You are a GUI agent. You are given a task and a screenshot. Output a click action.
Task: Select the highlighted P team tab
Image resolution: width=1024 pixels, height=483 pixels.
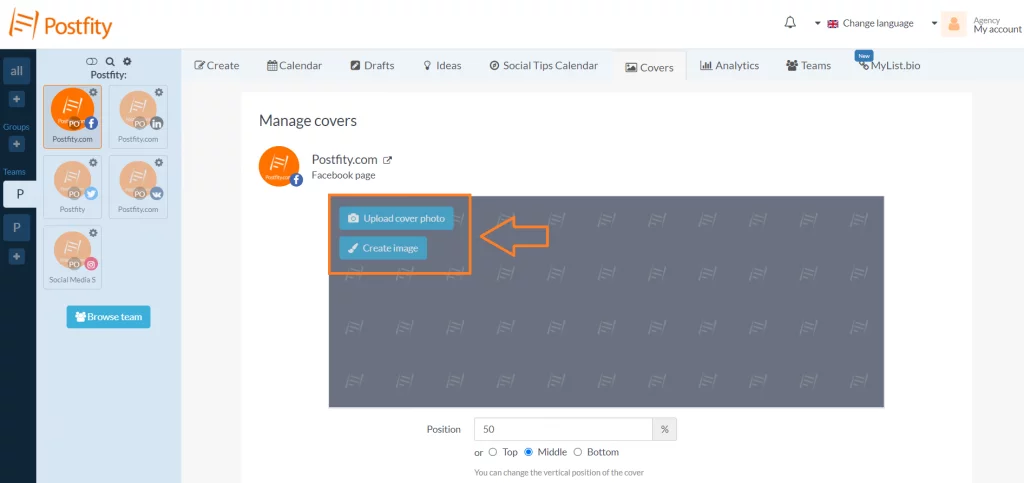click(x=20, y=194)
